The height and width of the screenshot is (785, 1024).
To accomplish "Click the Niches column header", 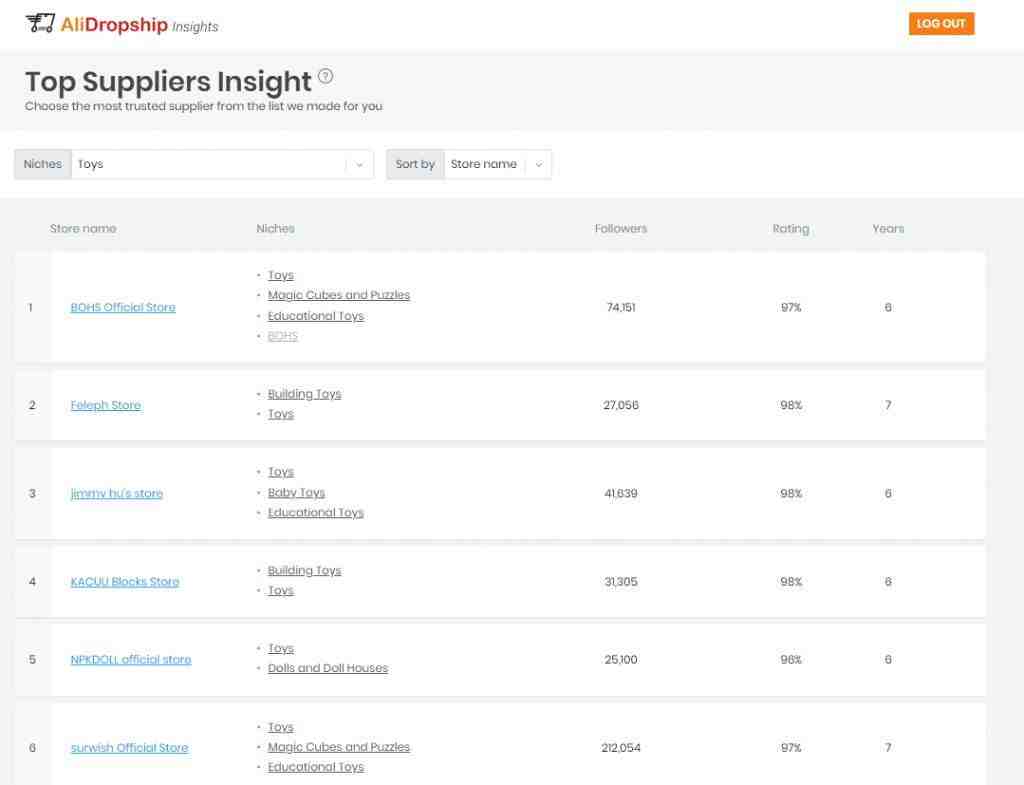I will 276,229.
